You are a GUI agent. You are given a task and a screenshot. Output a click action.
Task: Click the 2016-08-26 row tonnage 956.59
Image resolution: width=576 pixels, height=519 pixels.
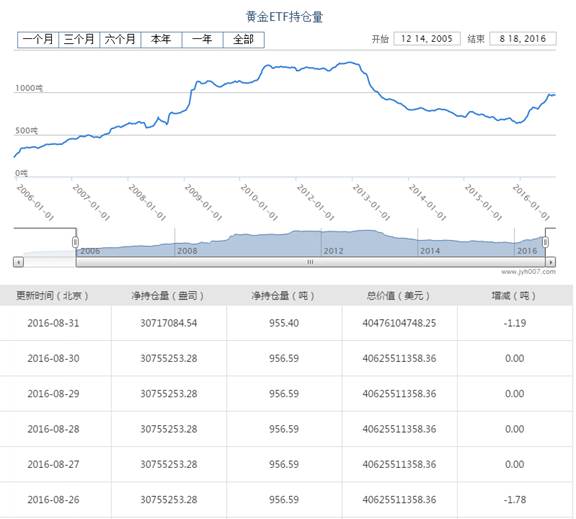coord(284,500)
